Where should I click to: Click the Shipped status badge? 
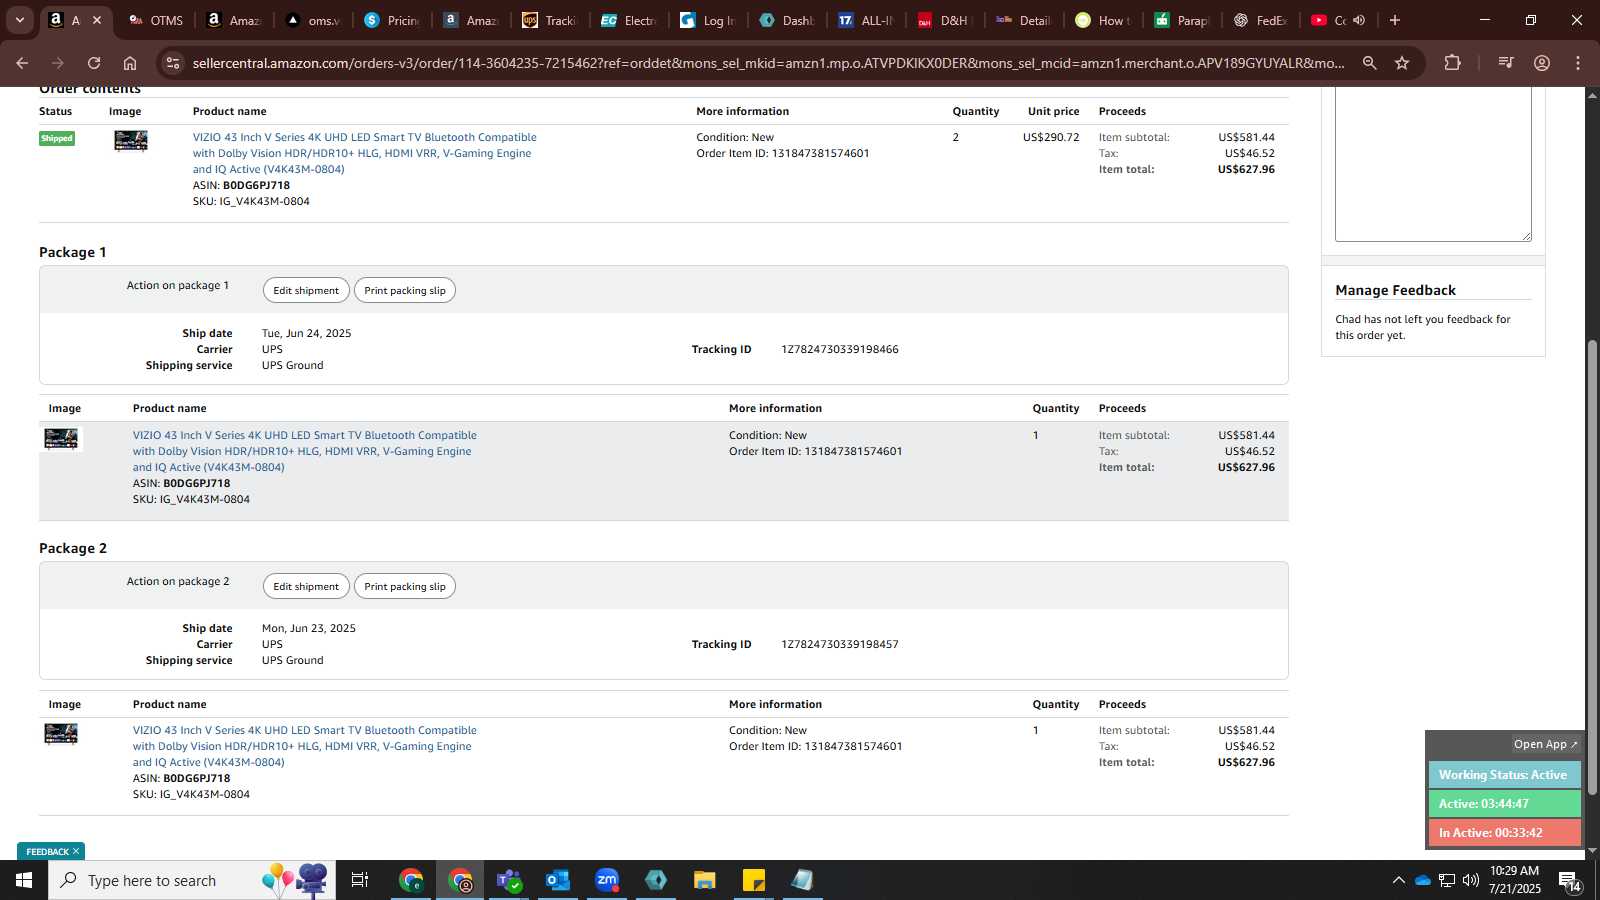pyautogui.click(x=57, y=138)
